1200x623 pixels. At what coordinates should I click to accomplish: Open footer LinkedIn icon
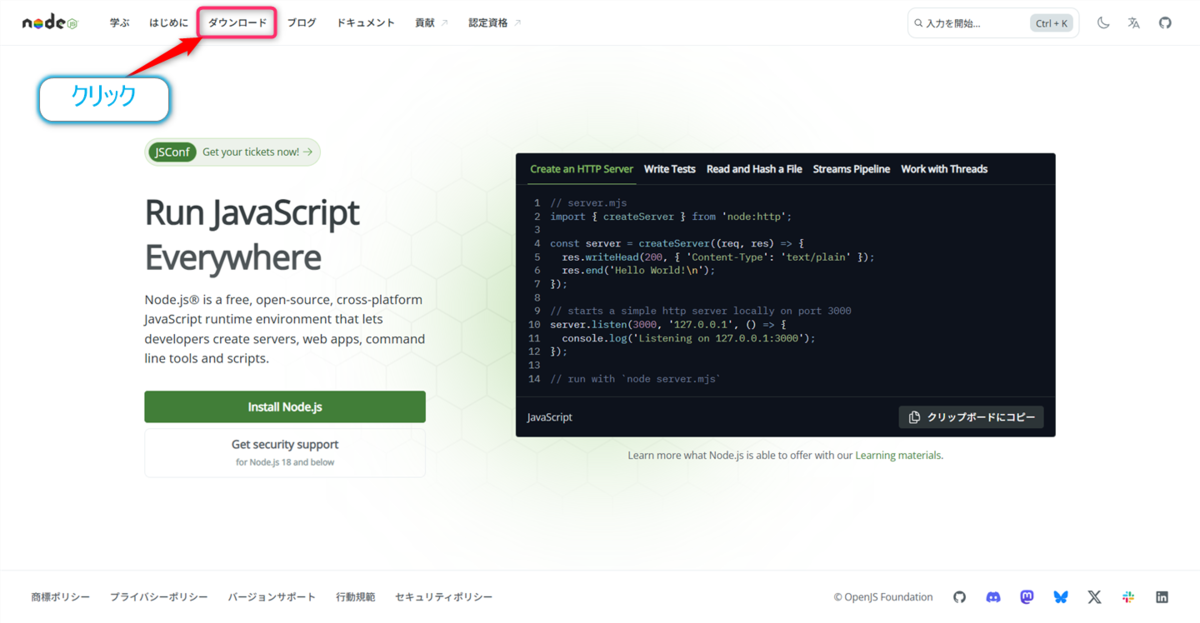pyautogui.click(x=1162, y=597)
